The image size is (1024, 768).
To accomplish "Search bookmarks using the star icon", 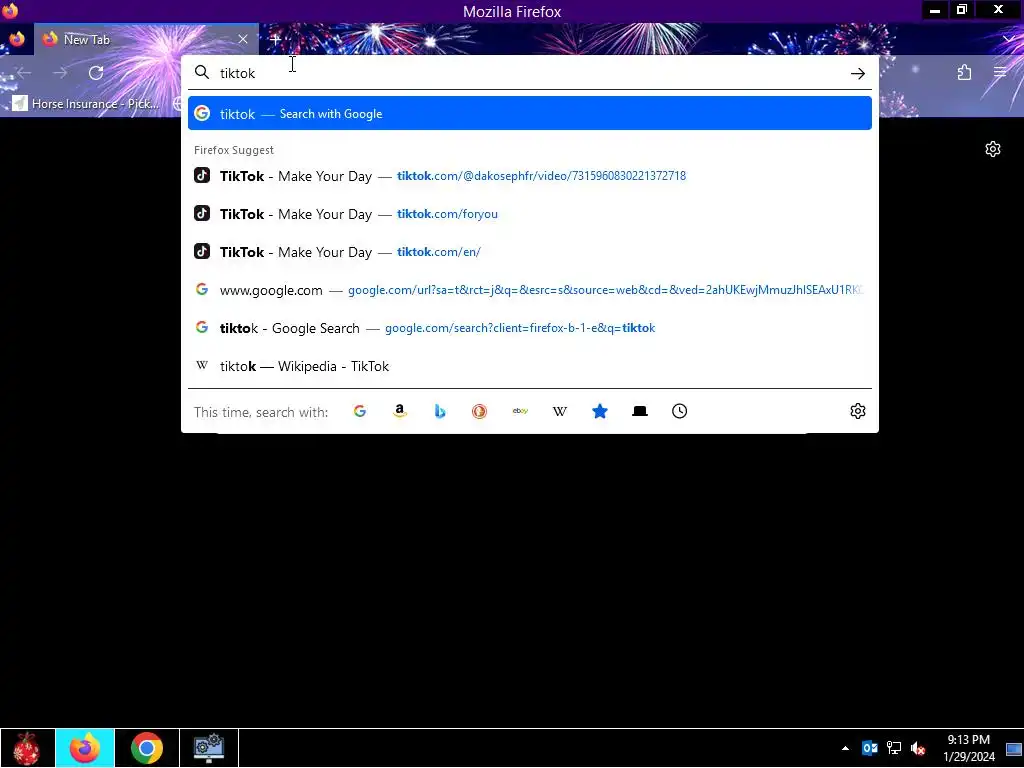I will tap(600, 411).
